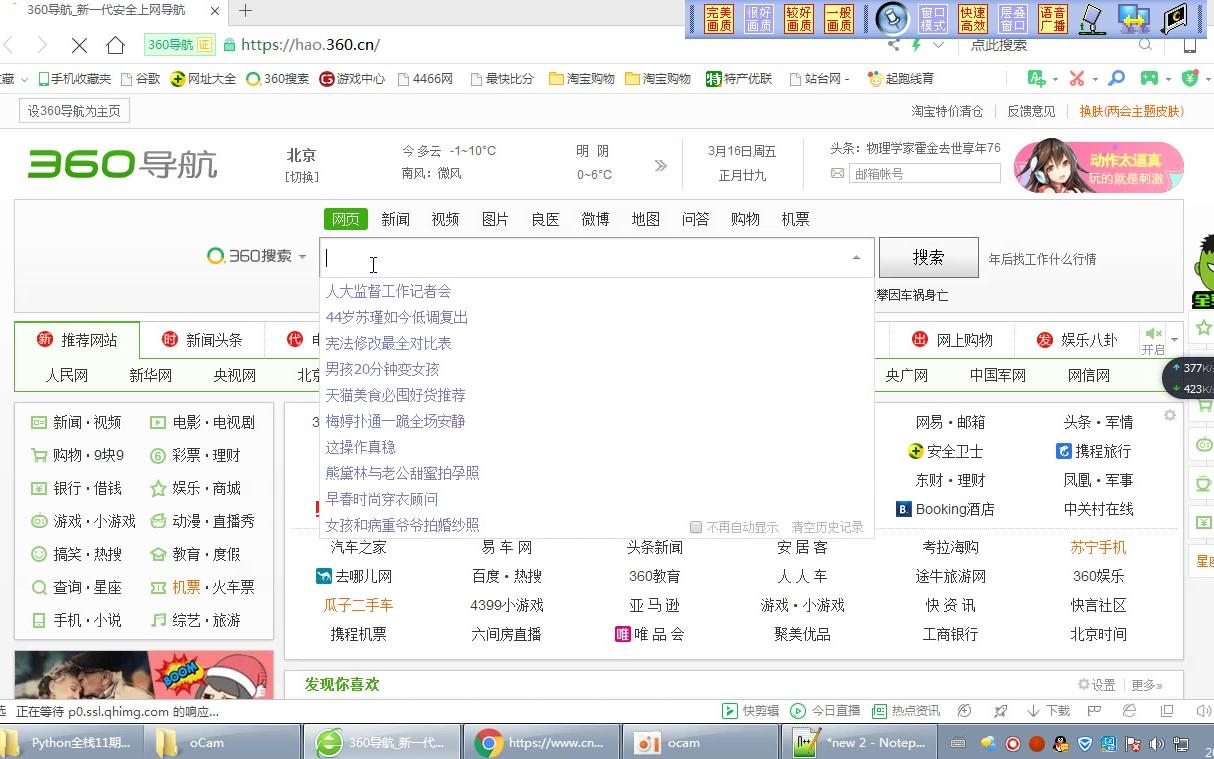The height and width of the screenshot is (759, 1214).
Task: Open 换肤(两会主题皮肤) link
Action: point(1131,111)
